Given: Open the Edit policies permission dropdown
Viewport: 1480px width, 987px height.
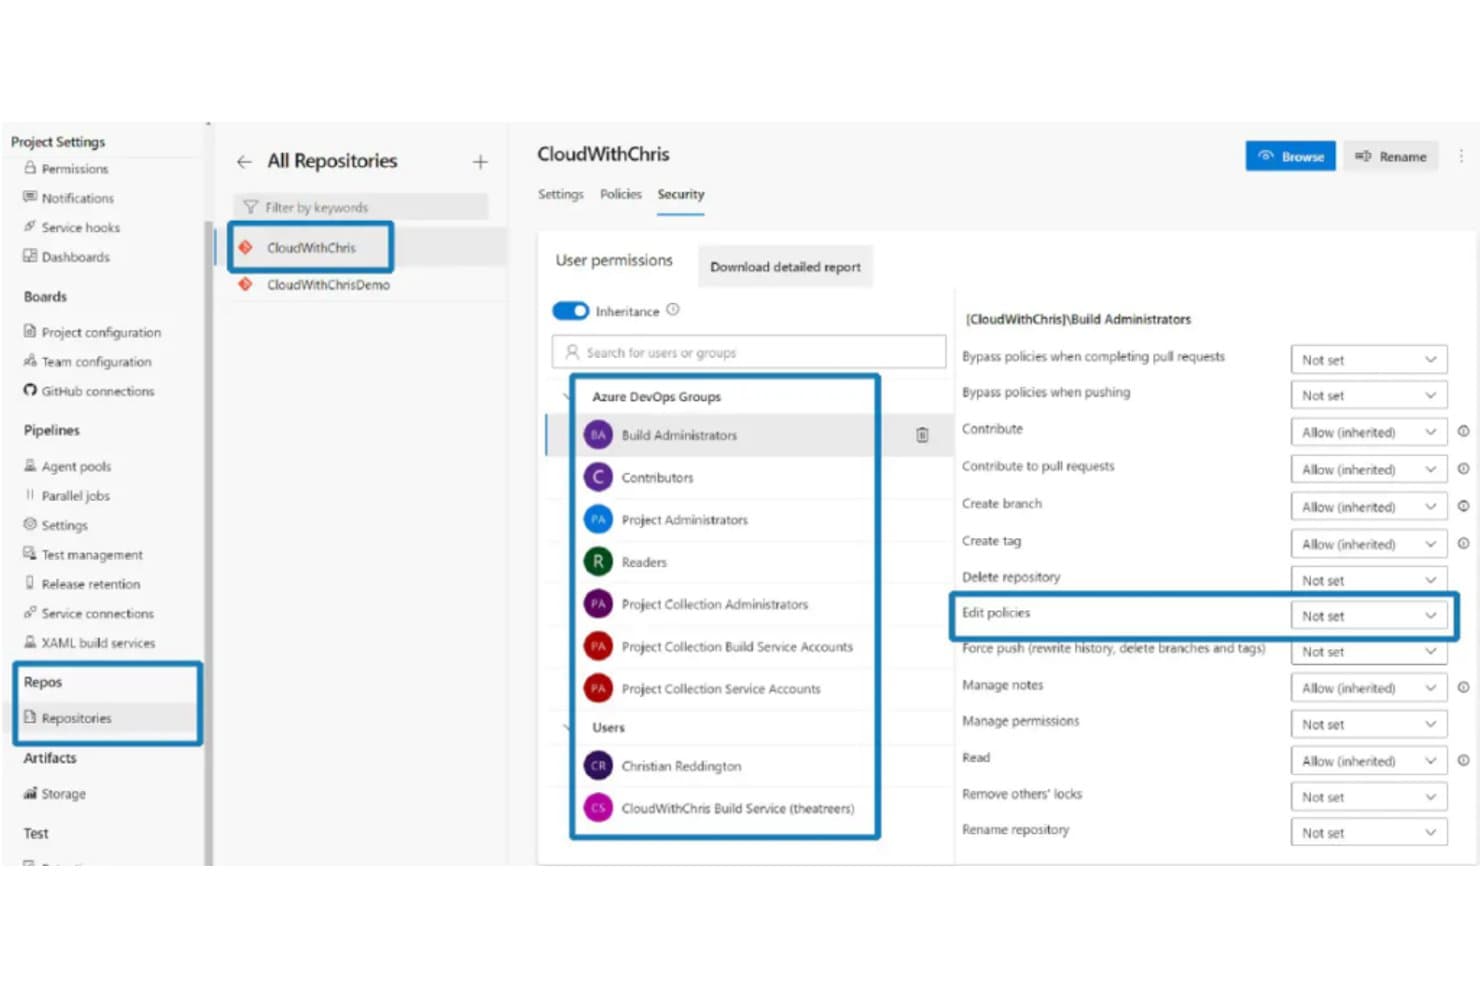Looking at the screenshot, I should tap(1368, 616).
